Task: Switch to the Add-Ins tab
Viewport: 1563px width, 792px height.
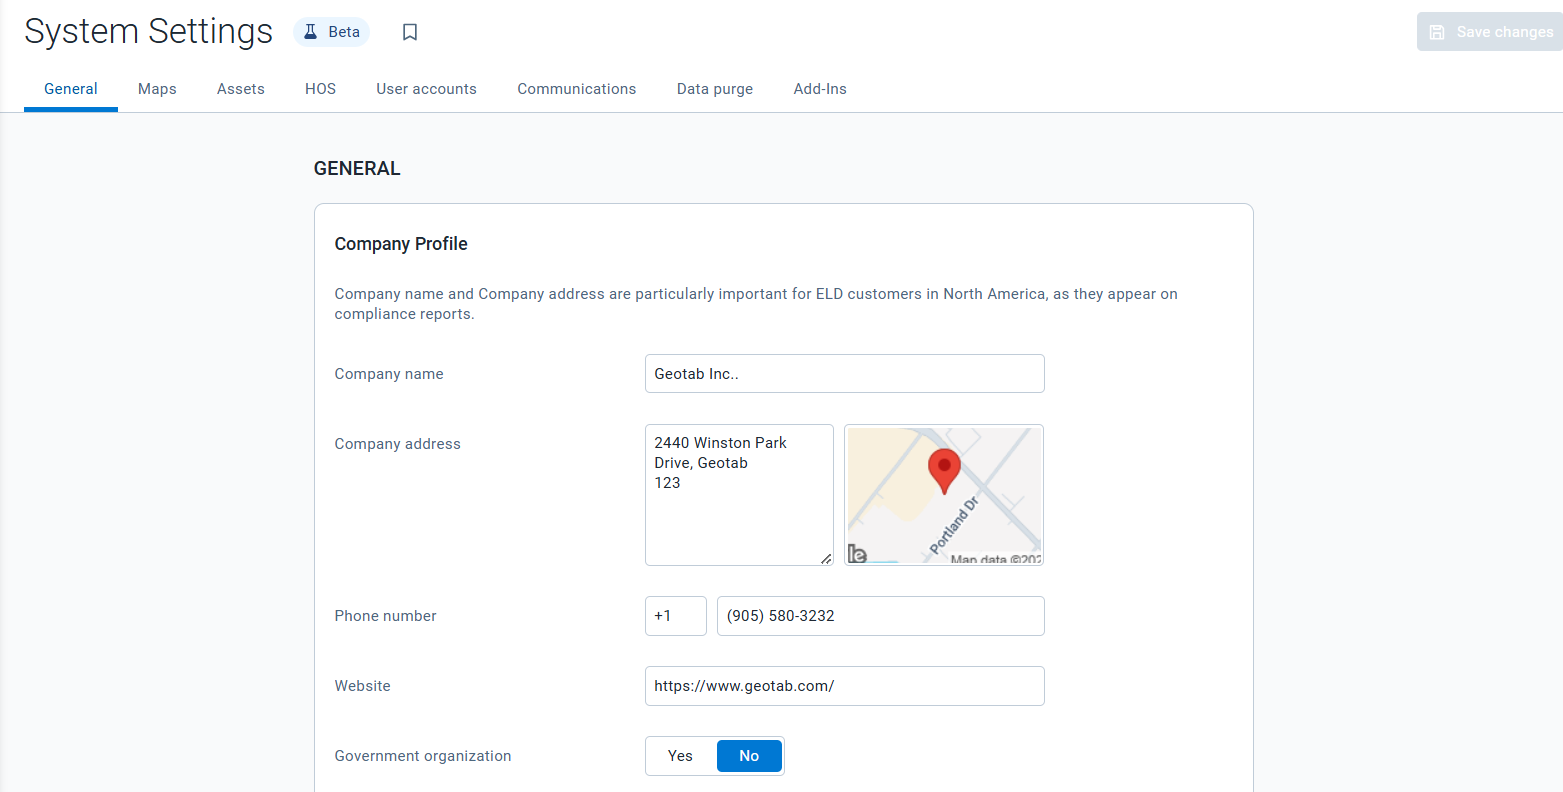Action: pyautogui.click(x=819, y=89)
